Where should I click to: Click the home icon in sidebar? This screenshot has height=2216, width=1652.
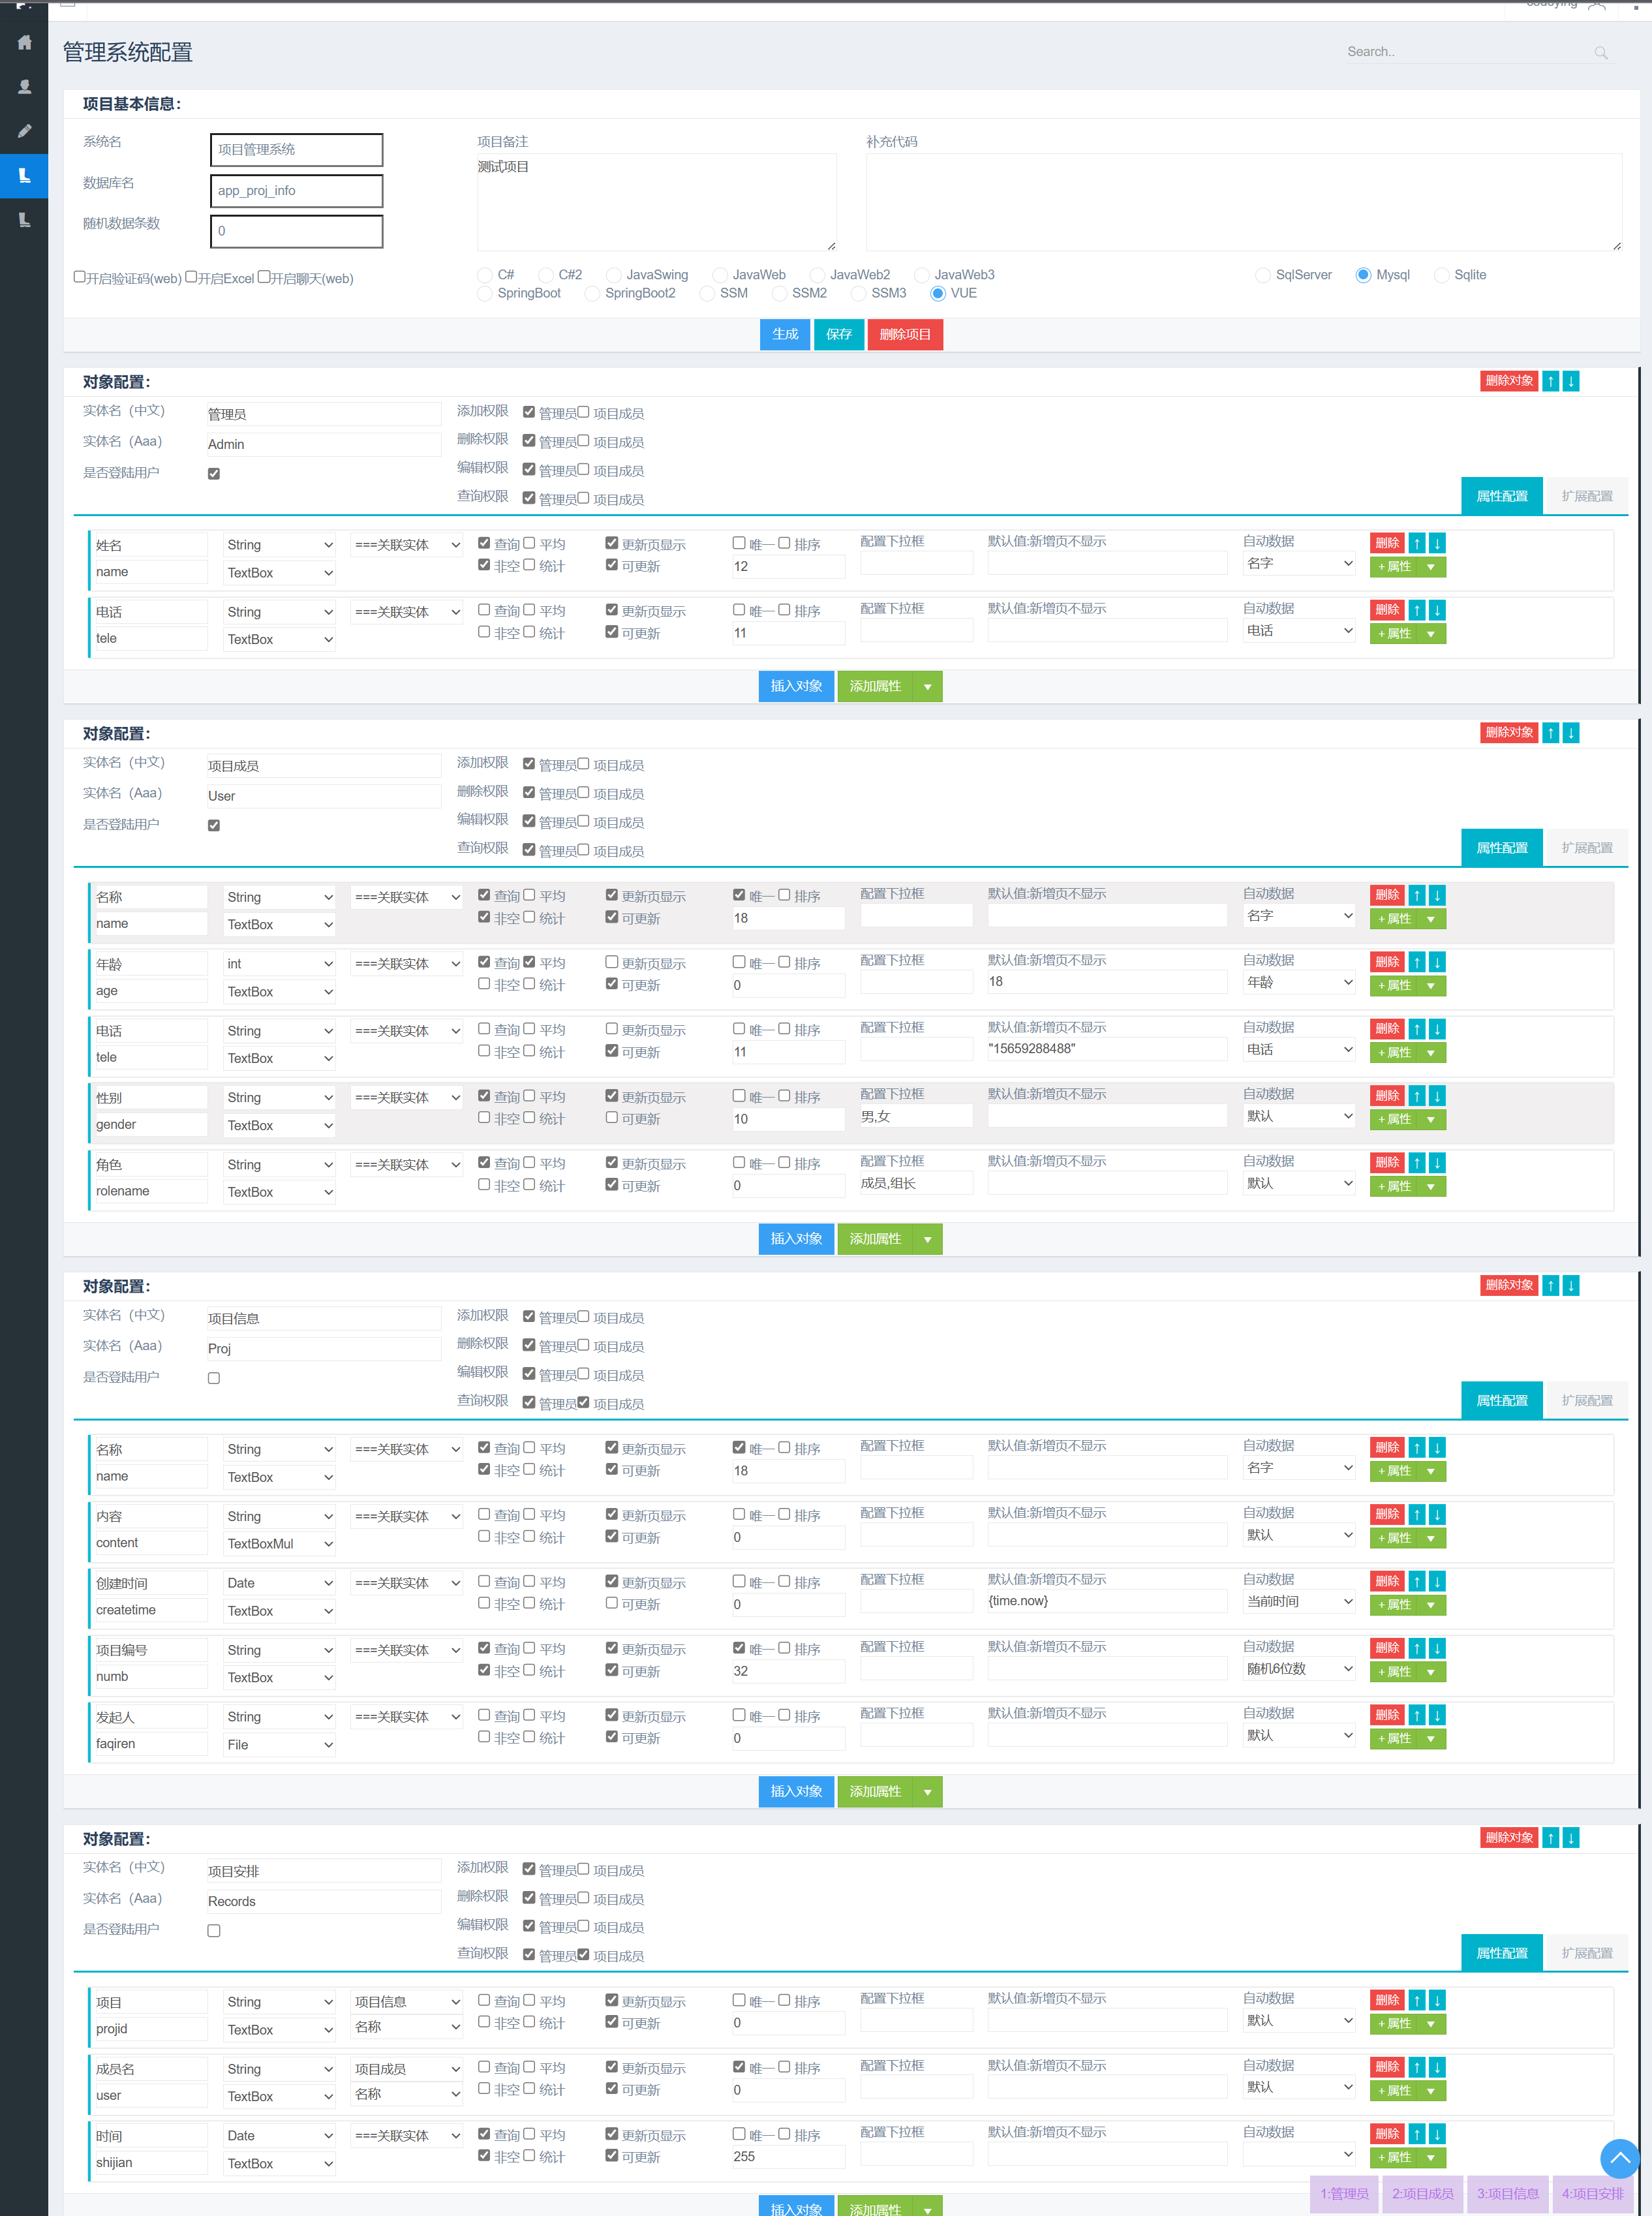click(x=24, y=42)
